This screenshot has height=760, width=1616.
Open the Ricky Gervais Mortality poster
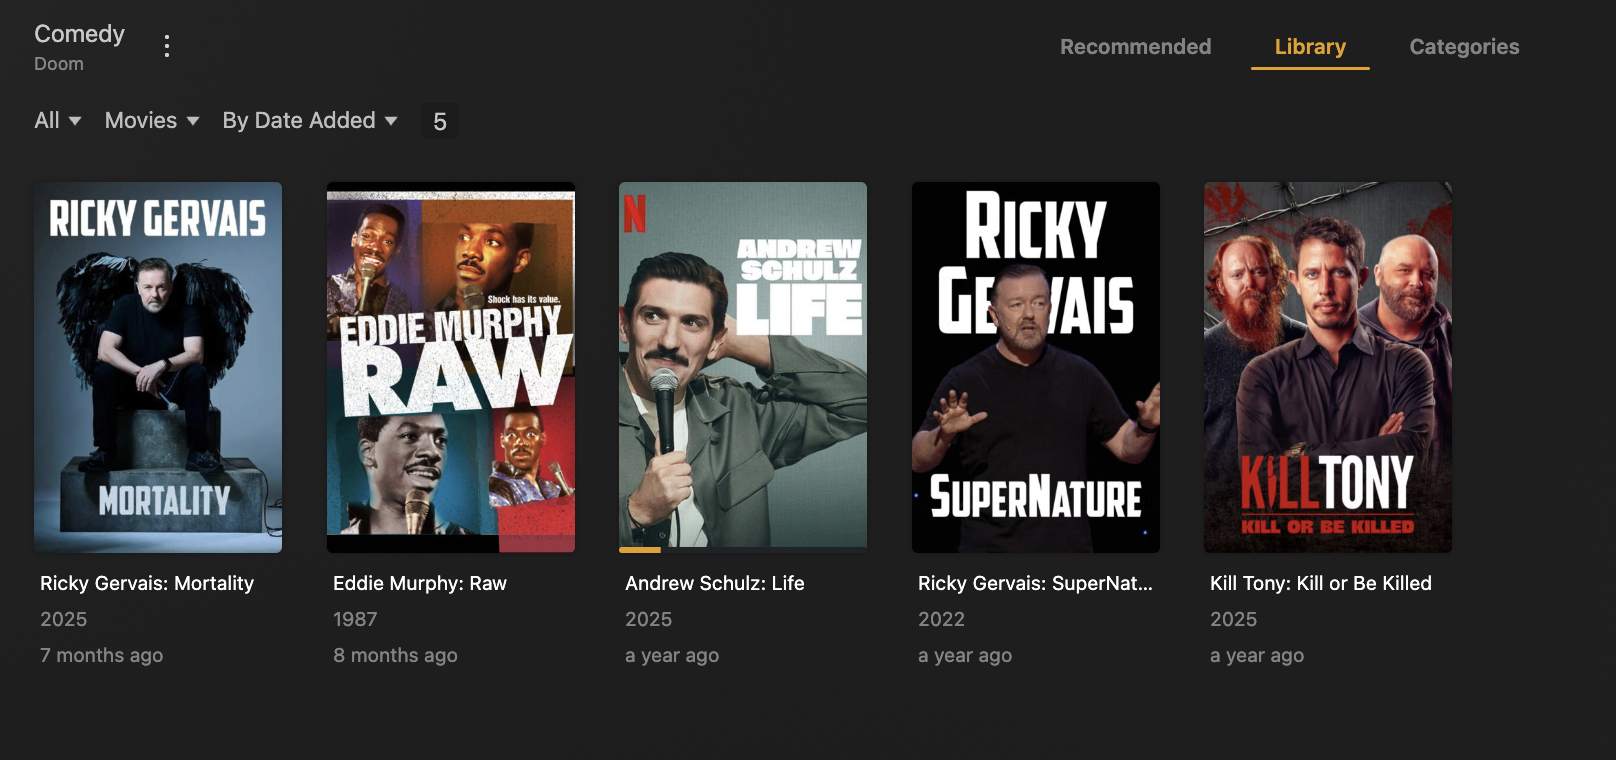coord(158,367)
